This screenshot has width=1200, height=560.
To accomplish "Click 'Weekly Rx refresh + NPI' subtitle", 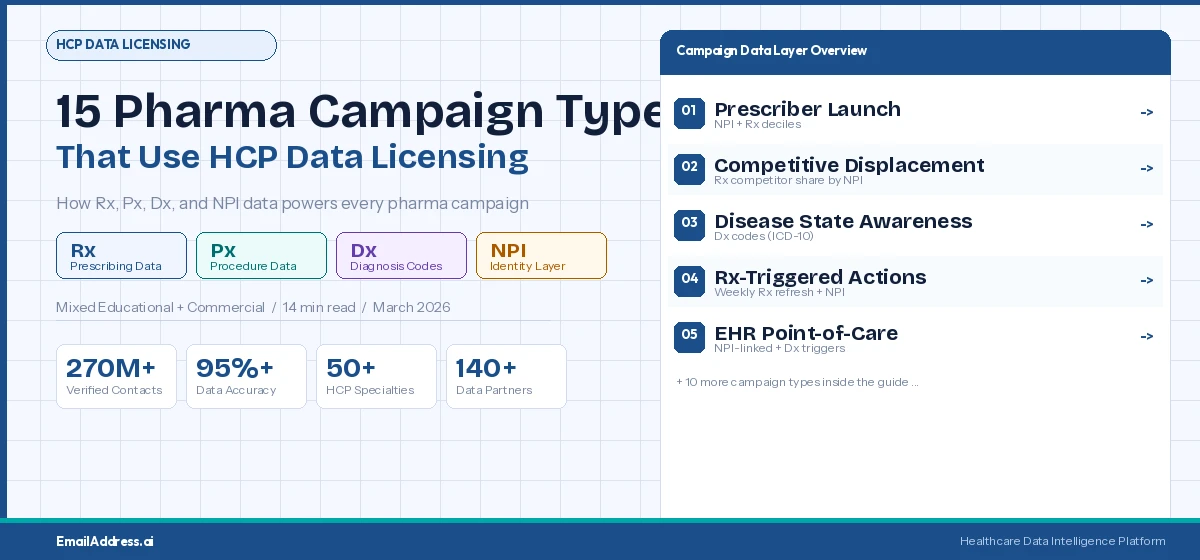I will (x=779, y=293).
